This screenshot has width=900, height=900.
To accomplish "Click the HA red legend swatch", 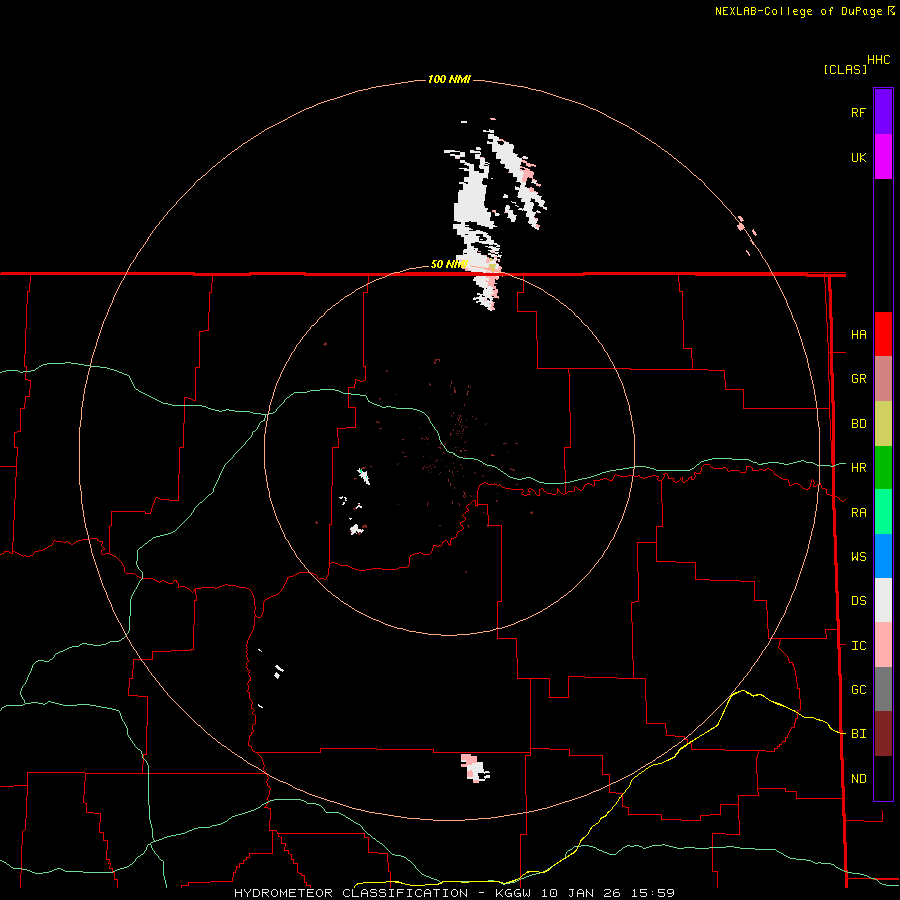I will [883, 334].
